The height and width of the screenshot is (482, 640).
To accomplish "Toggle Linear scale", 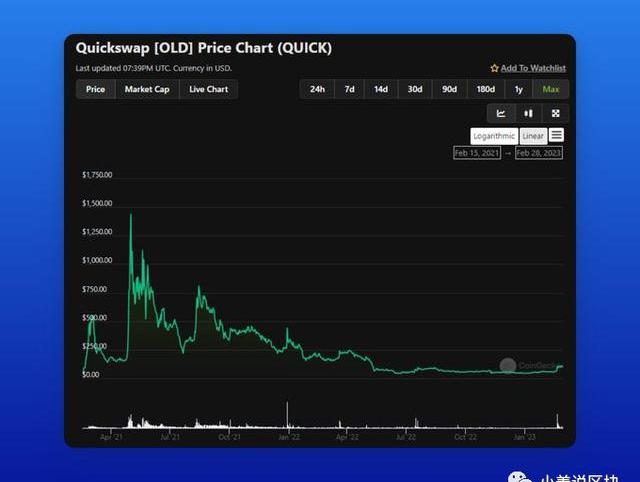I will click(533, 136).
